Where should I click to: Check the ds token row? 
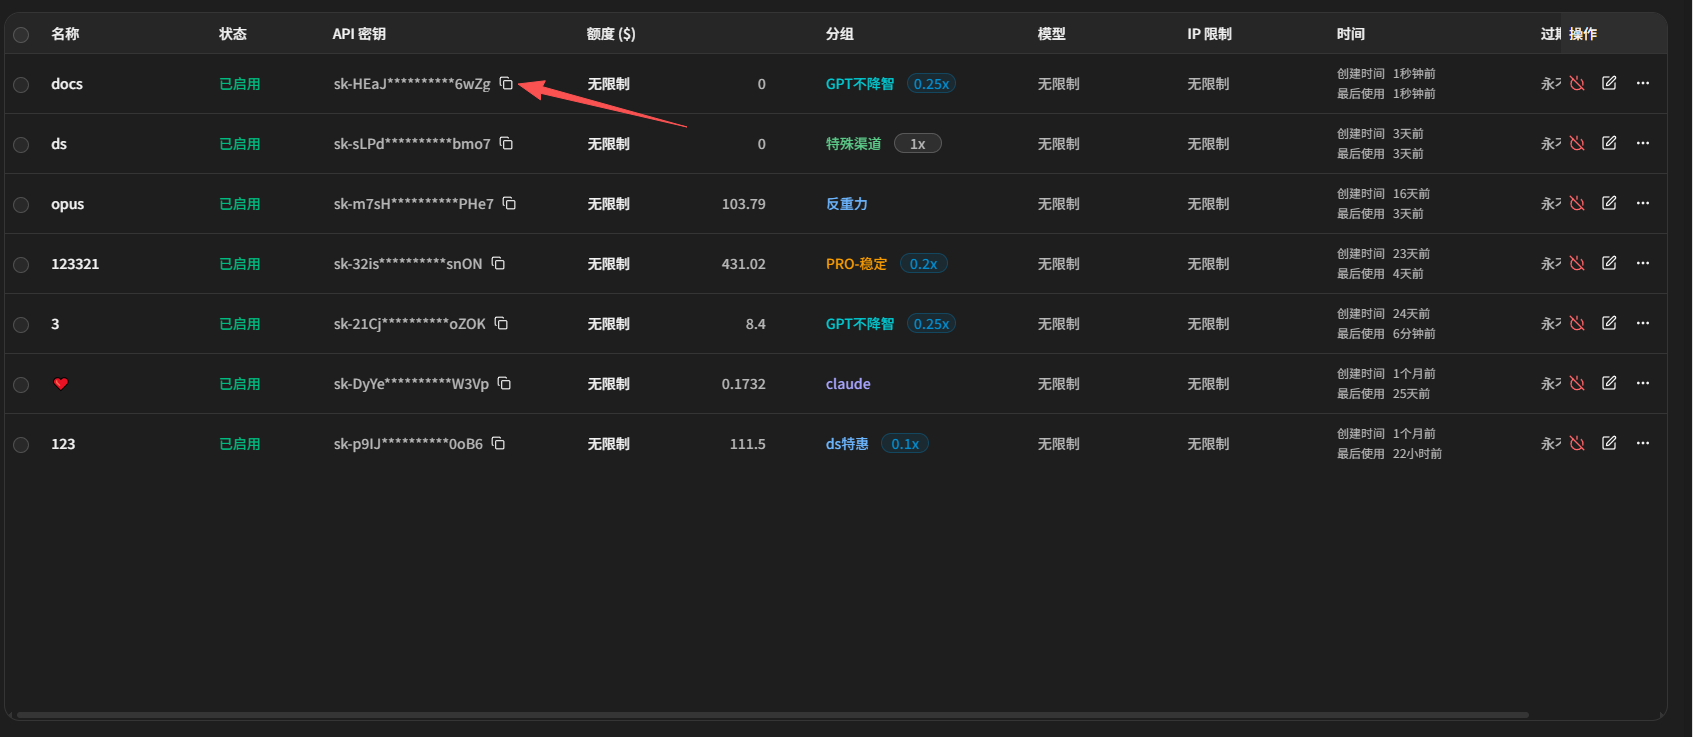click(21, 145)
